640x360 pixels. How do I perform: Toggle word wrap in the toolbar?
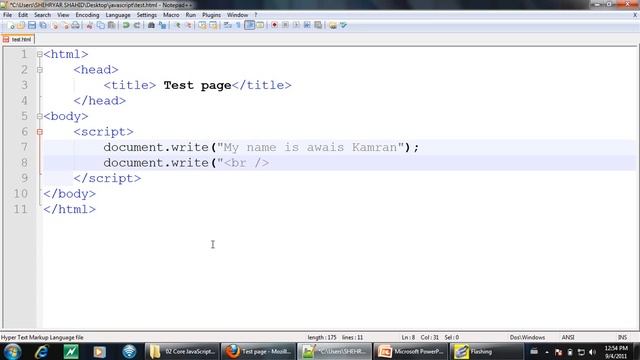228,25
